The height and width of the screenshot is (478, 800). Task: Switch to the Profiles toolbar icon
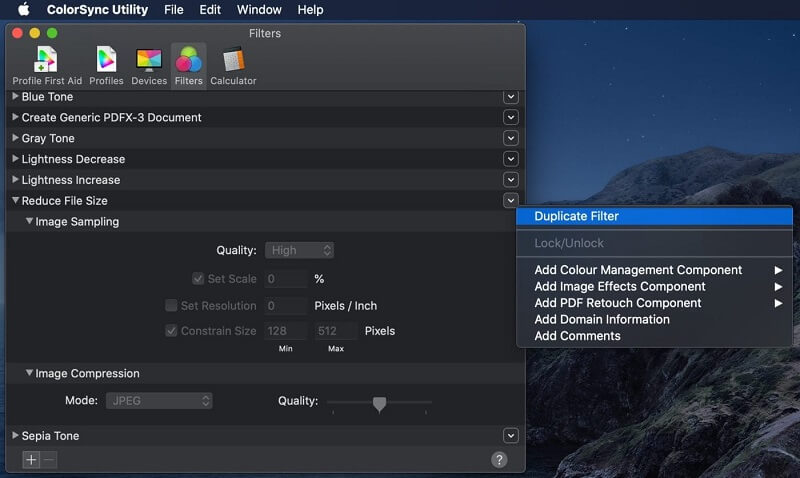point(106,65)
